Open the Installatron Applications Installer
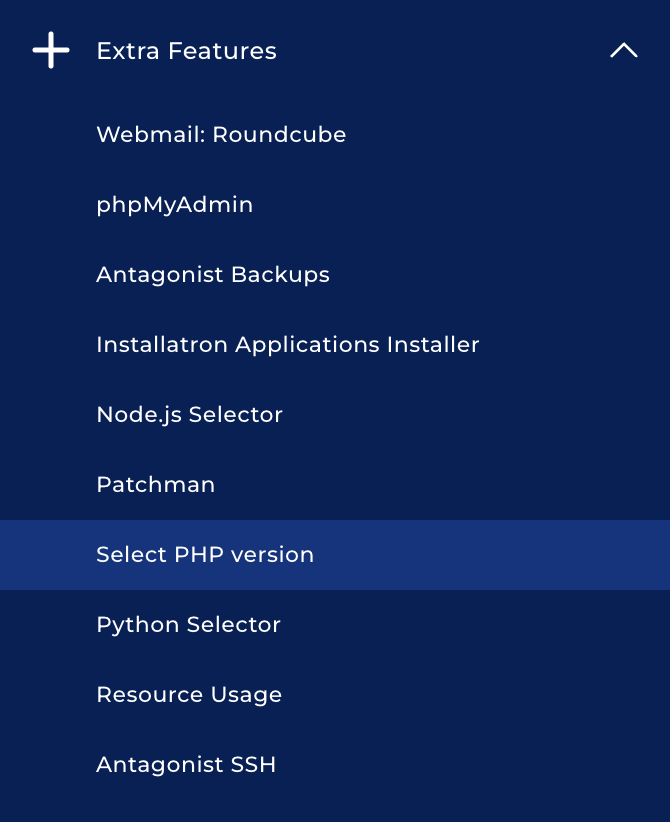The width and height of the screenshot is (670, 822). click(x=288, y=344)
